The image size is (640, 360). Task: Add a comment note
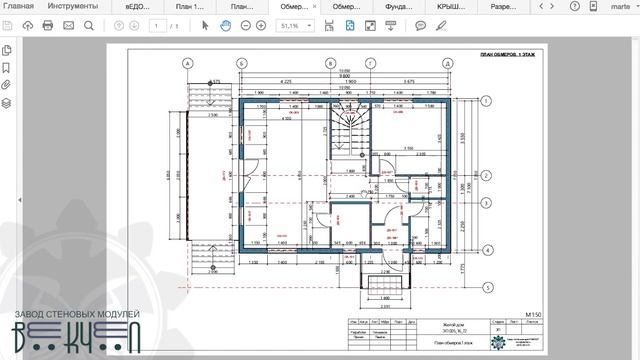[x=420, y=26]
